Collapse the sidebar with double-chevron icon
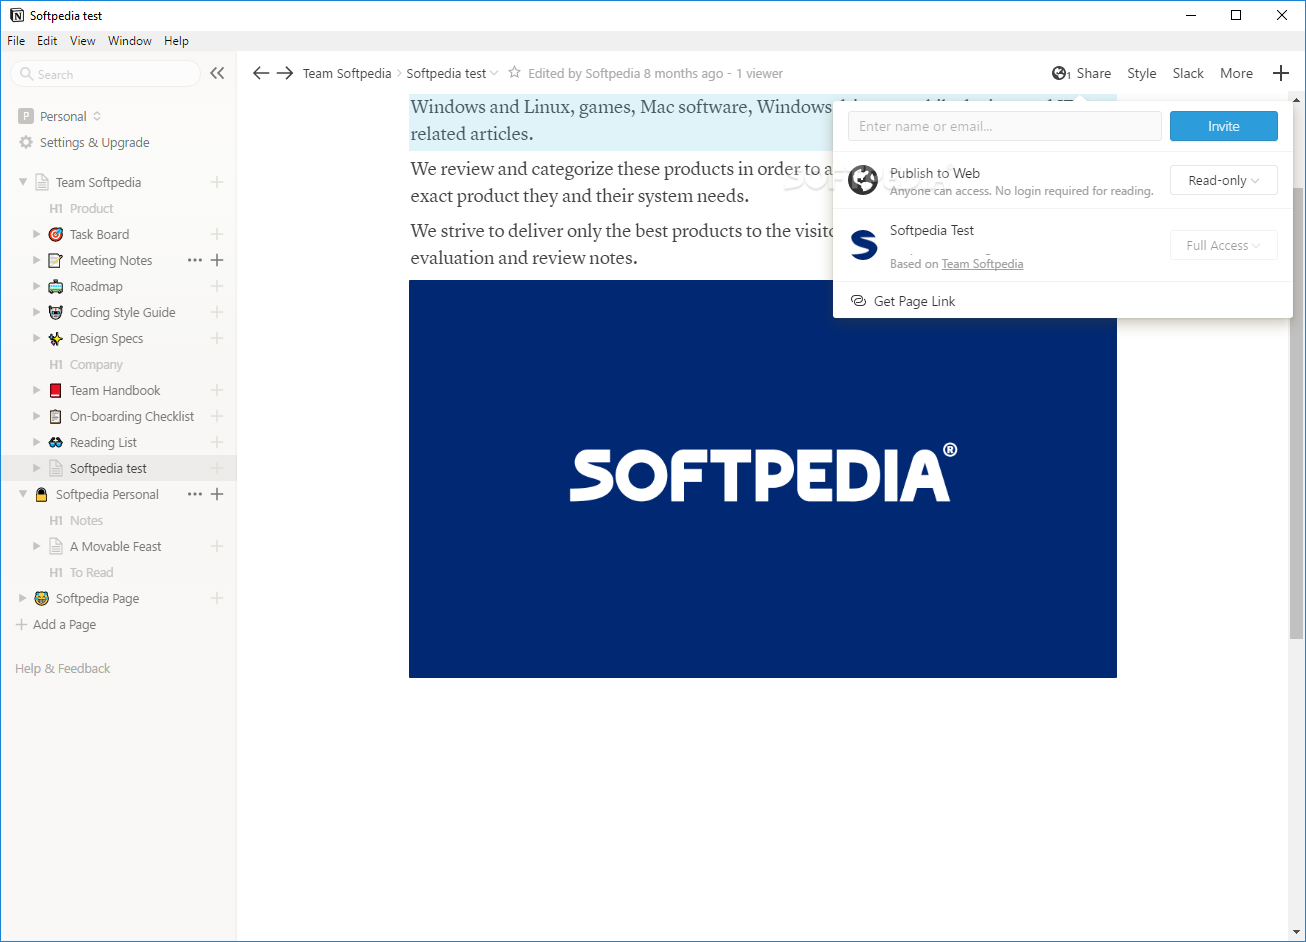The width and height of the screenshot is (1306, 942). coord(217,73)
